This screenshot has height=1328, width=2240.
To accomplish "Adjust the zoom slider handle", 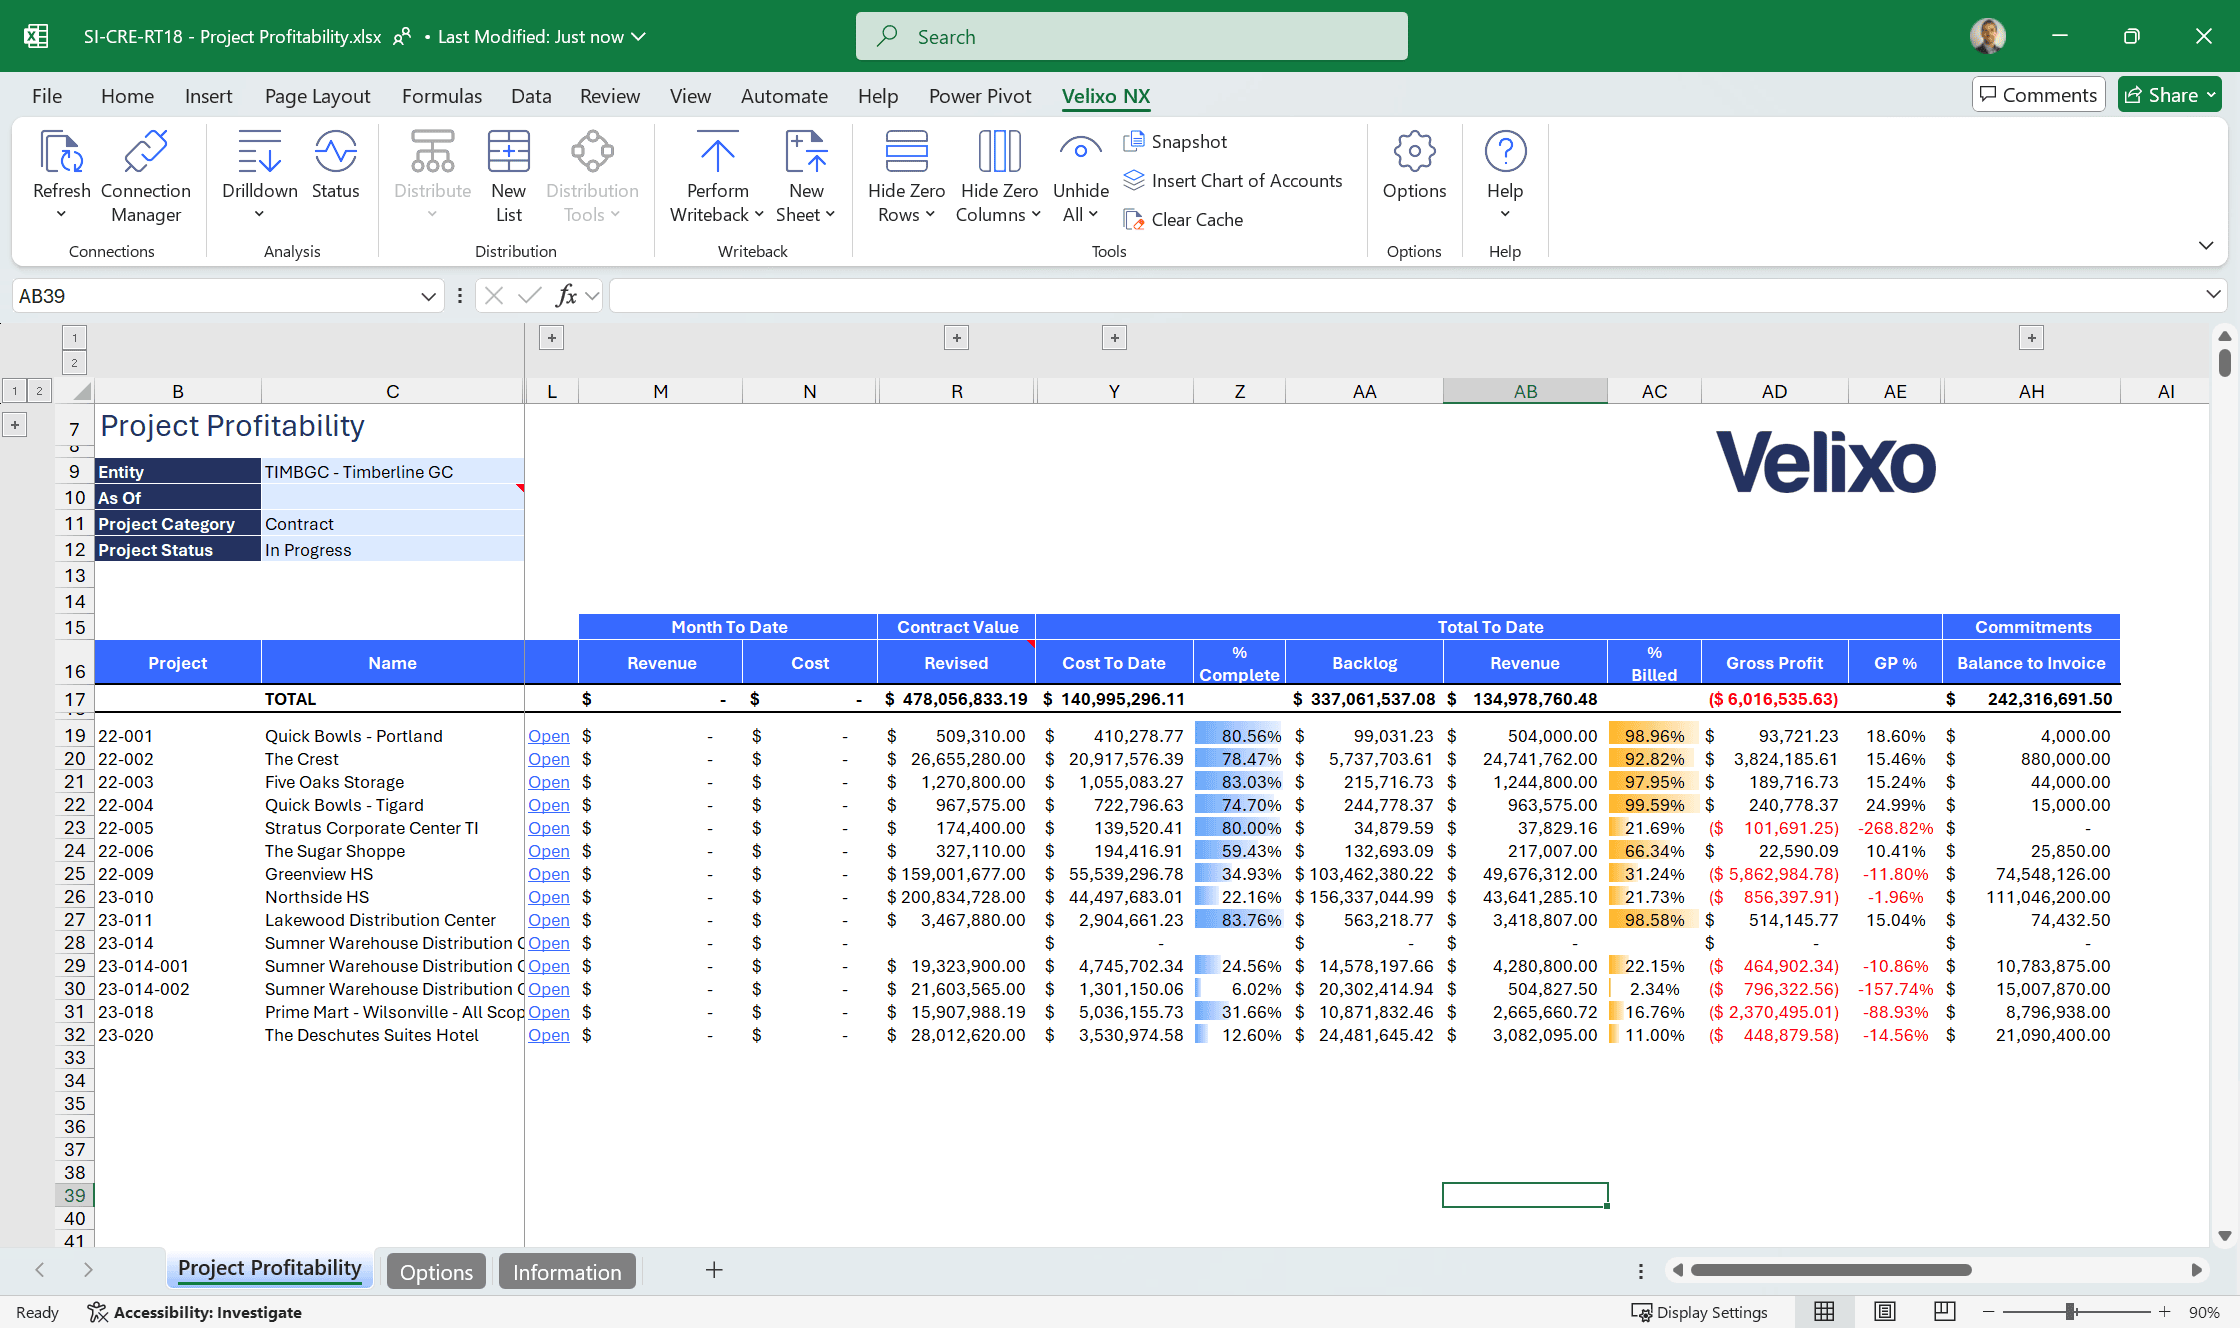I will 2071,1312.
